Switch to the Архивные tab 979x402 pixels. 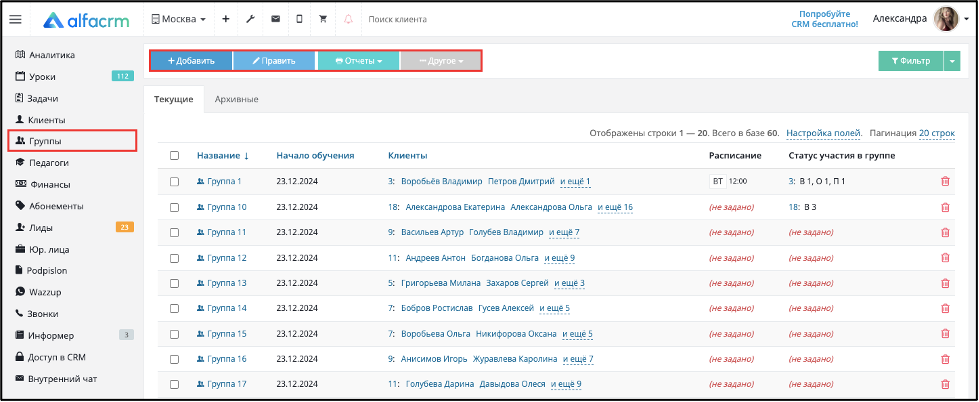(x=236, y=99)
